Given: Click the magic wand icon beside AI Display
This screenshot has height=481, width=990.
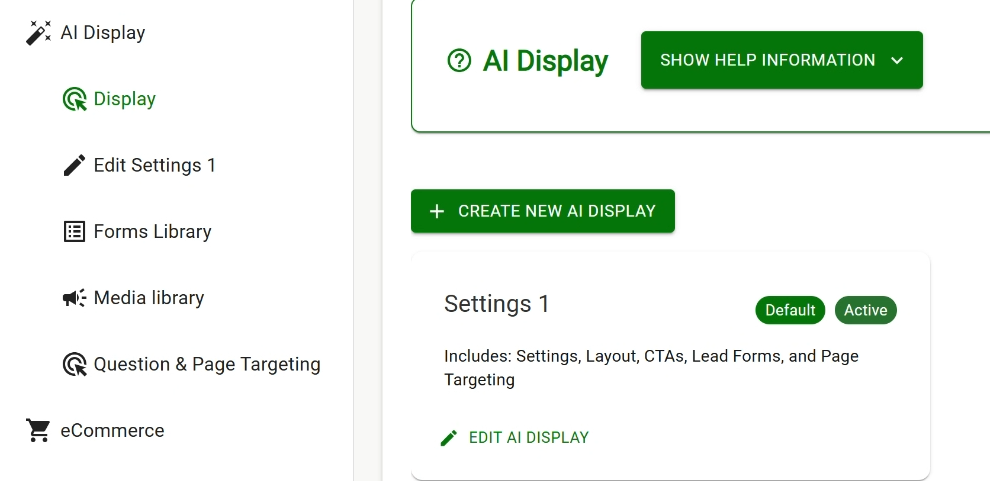Looking at the screenshot, I should (x=38, y=33).
